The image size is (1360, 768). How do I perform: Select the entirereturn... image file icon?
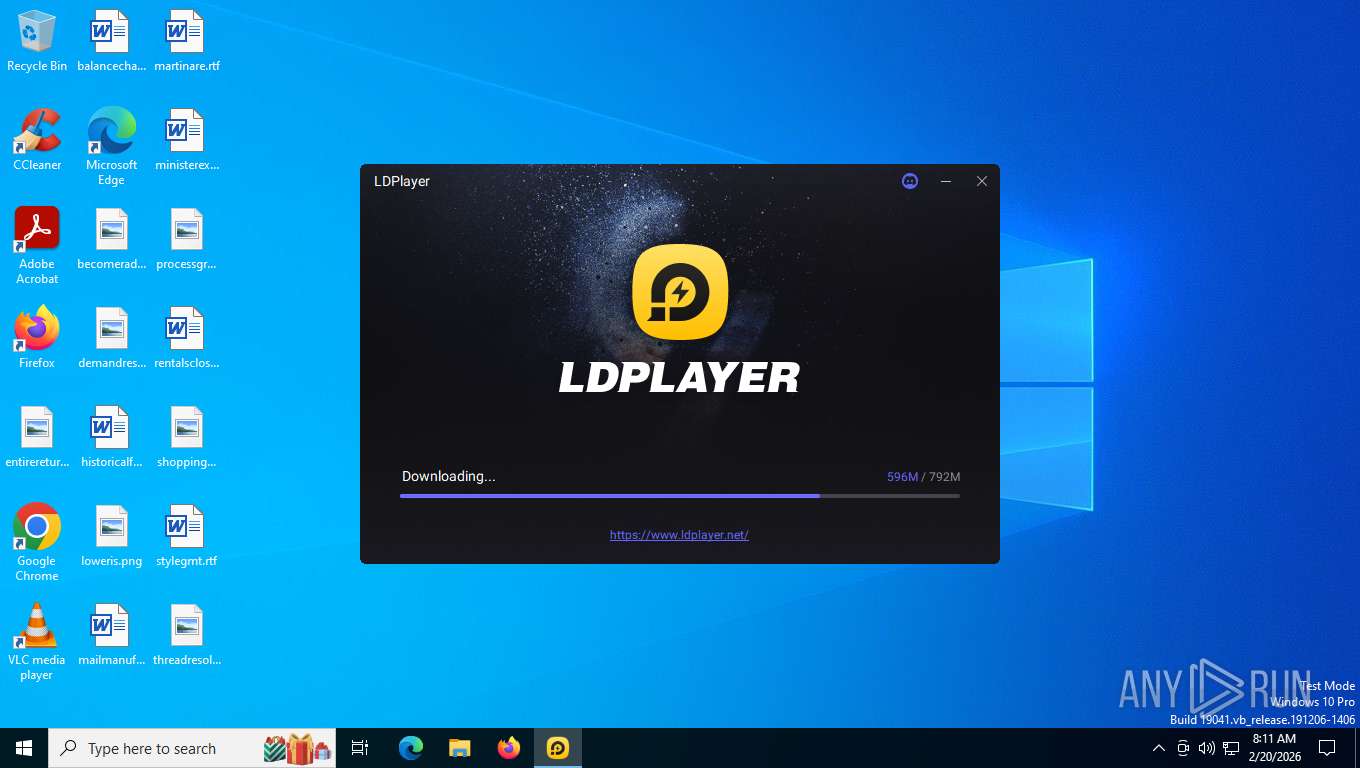point(37,437)
